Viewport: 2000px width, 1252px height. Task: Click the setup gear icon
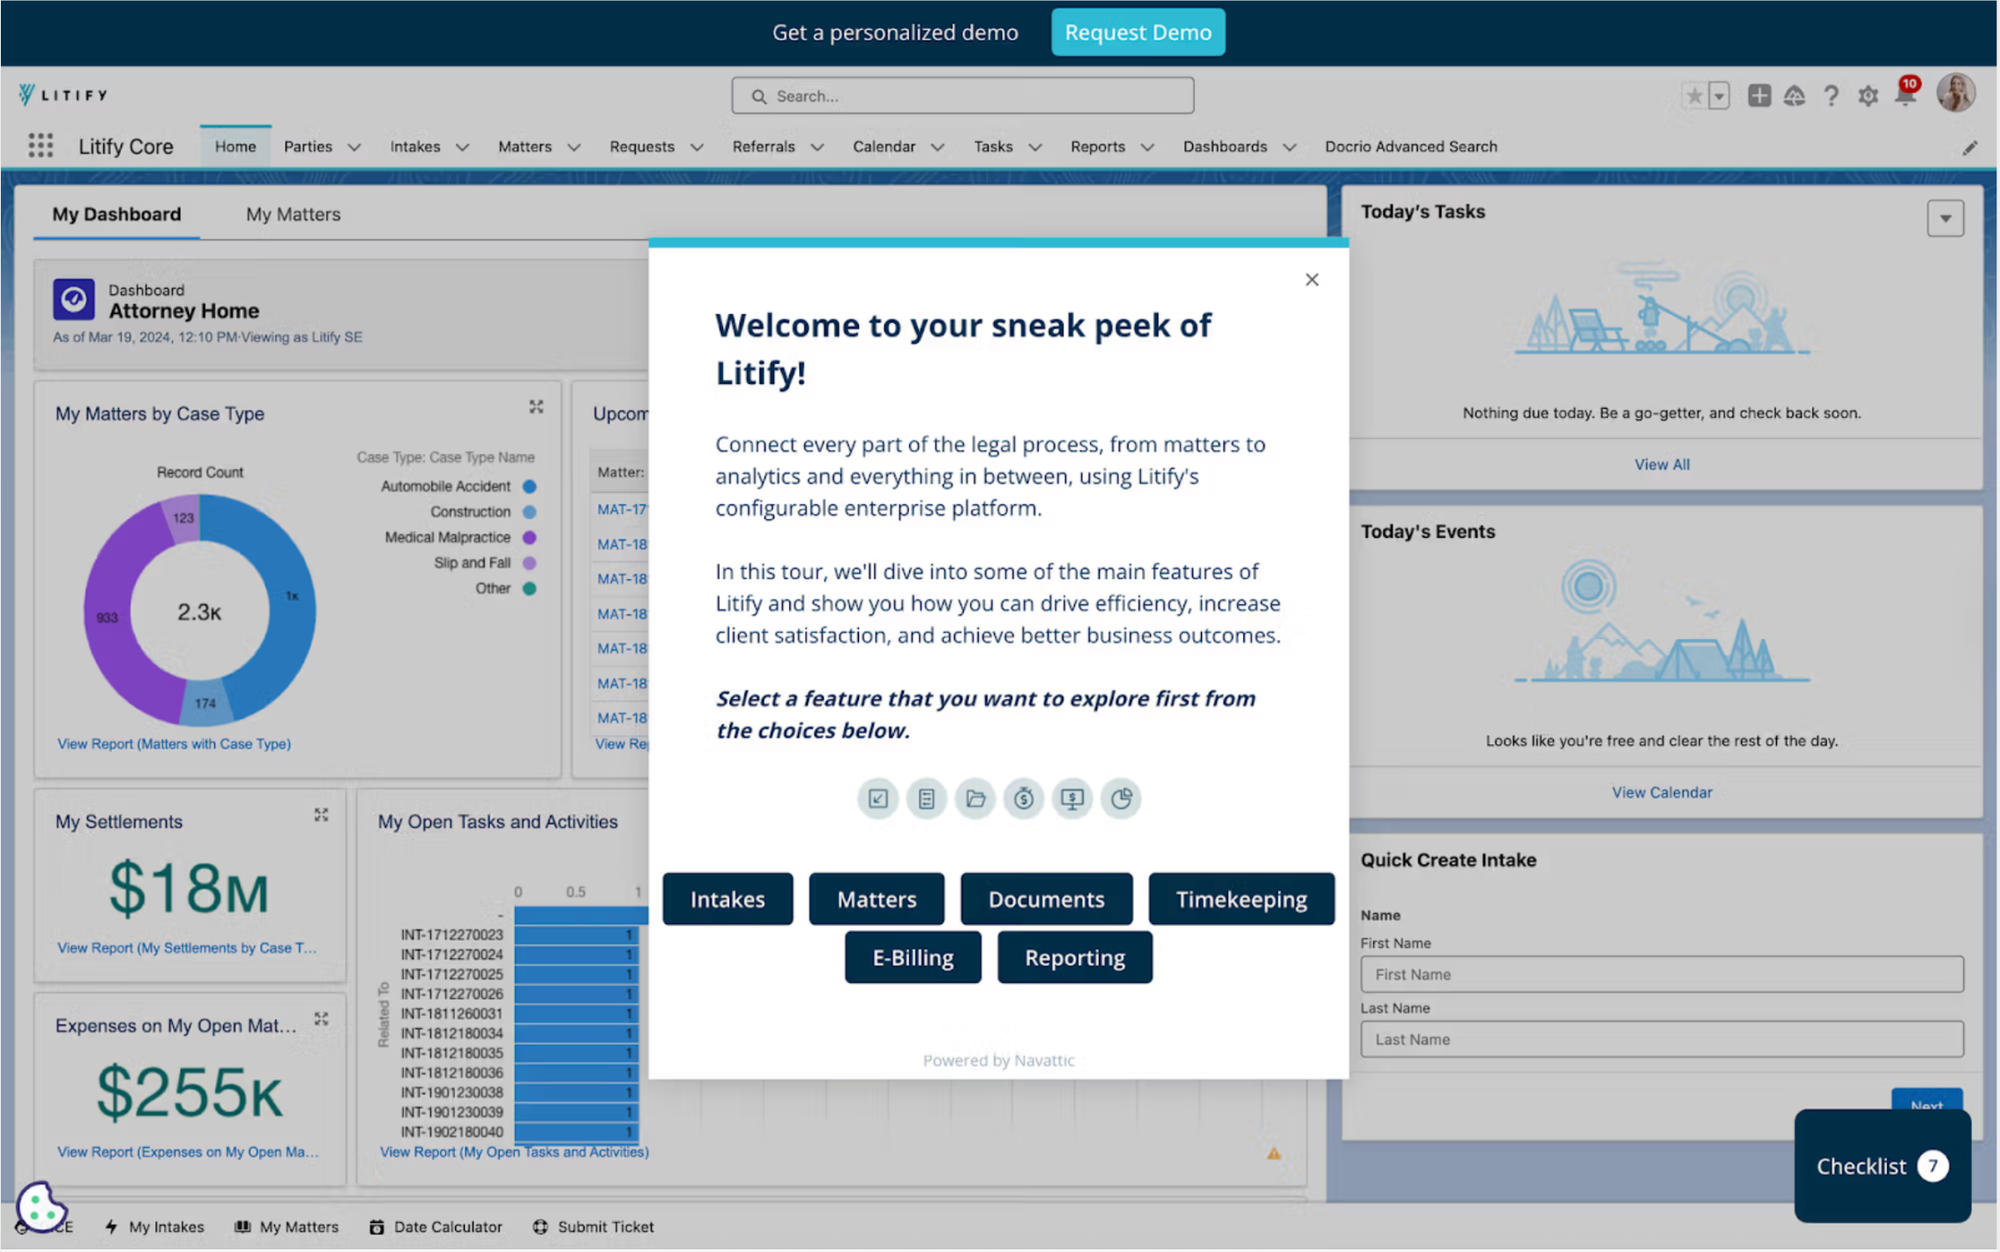(x=1867, y=96)
